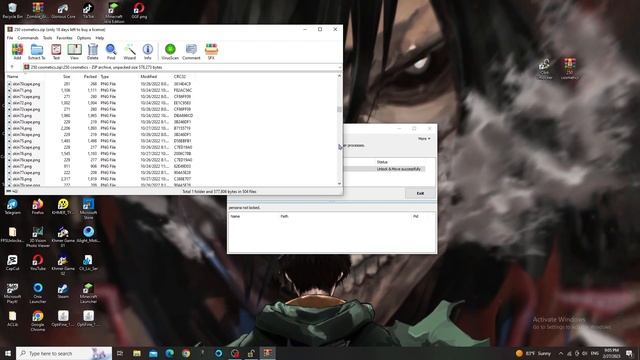640x360 pixels.
Task: Open the Minecraft Launcher desktop shortcut
Action: pyautogui.click(x=88, y=293)
